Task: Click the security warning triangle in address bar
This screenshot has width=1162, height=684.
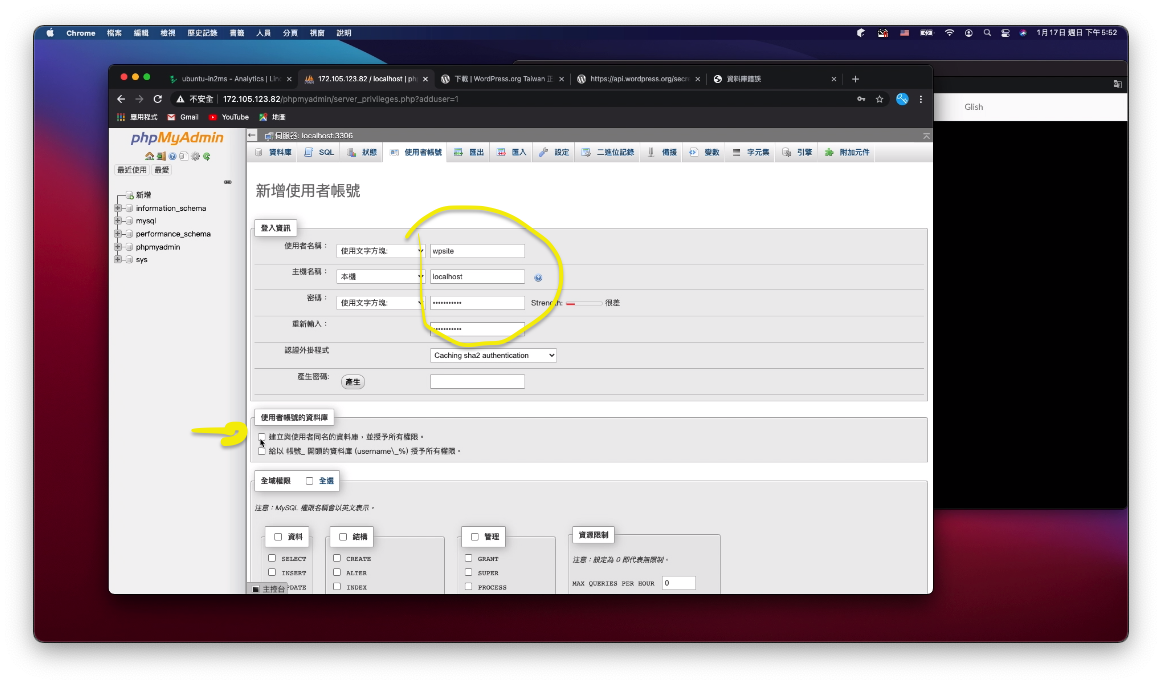Action: pos(179,99)
